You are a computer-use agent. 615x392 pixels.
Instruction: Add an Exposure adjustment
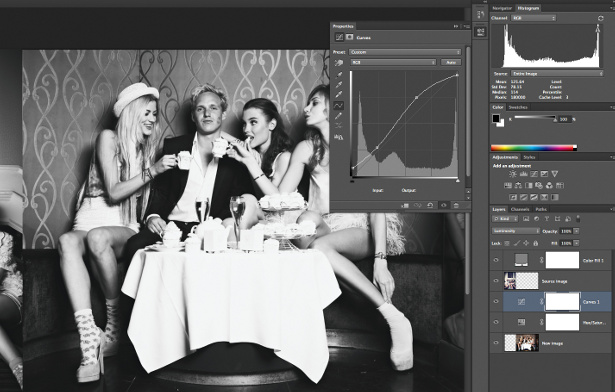click(544, 174)
